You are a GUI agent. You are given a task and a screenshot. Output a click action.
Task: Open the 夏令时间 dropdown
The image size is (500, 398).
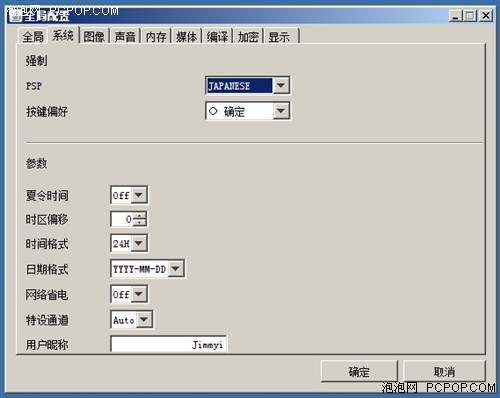pos(139,195)
